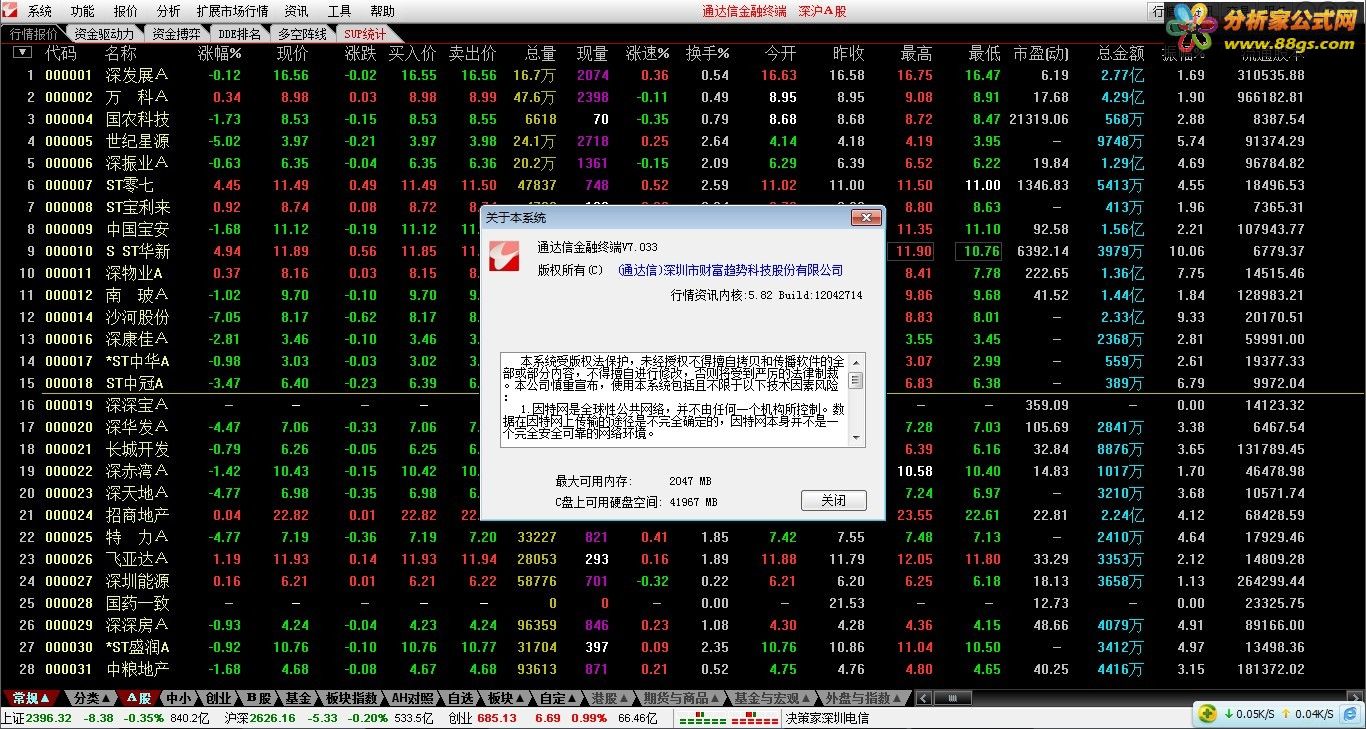
Task: Select the 自选 bottom tab
Action: click(x=460, y=698)
